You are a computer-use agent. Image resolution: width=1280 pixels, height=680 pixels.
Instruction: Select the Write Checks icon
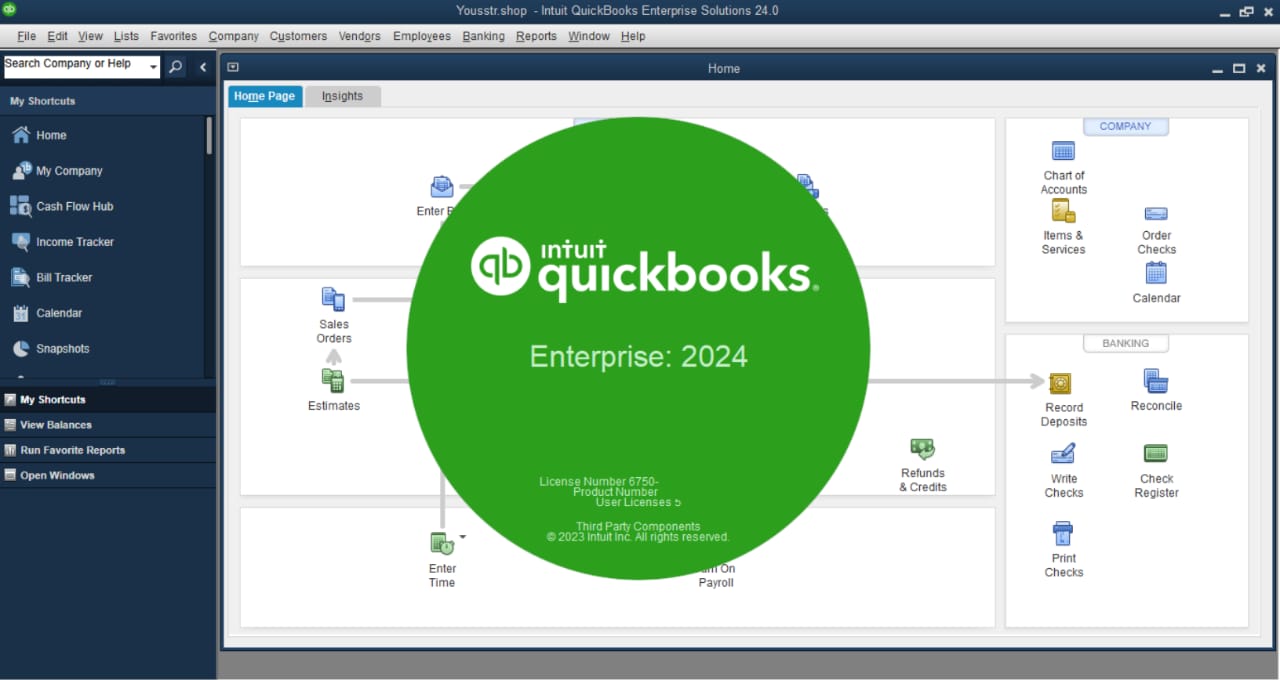click(1063, 455)
